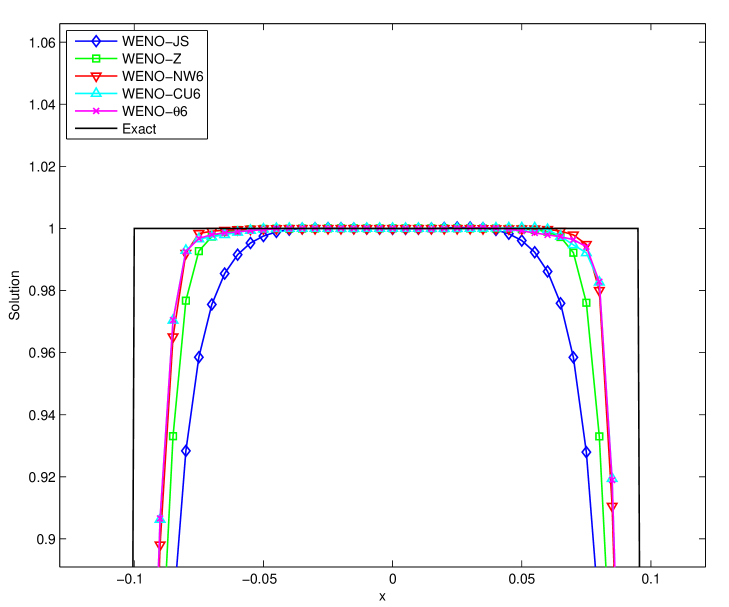Click the x axis title label
This screenshot has width=729, height=607.
coord(382,597)
